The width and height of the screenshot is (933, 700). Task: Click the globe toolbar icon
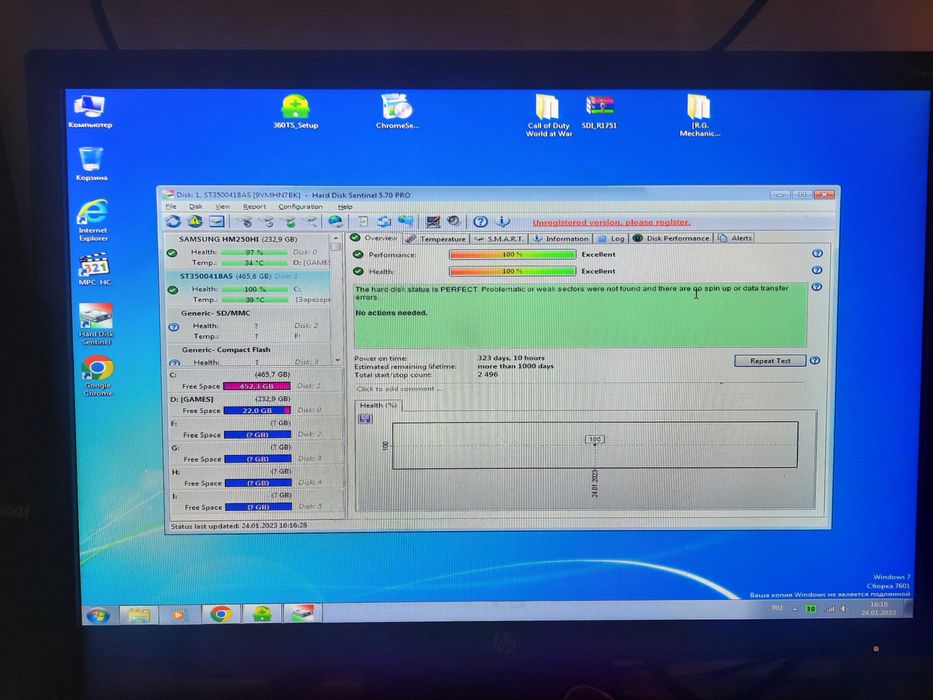[x=336, y=222]
